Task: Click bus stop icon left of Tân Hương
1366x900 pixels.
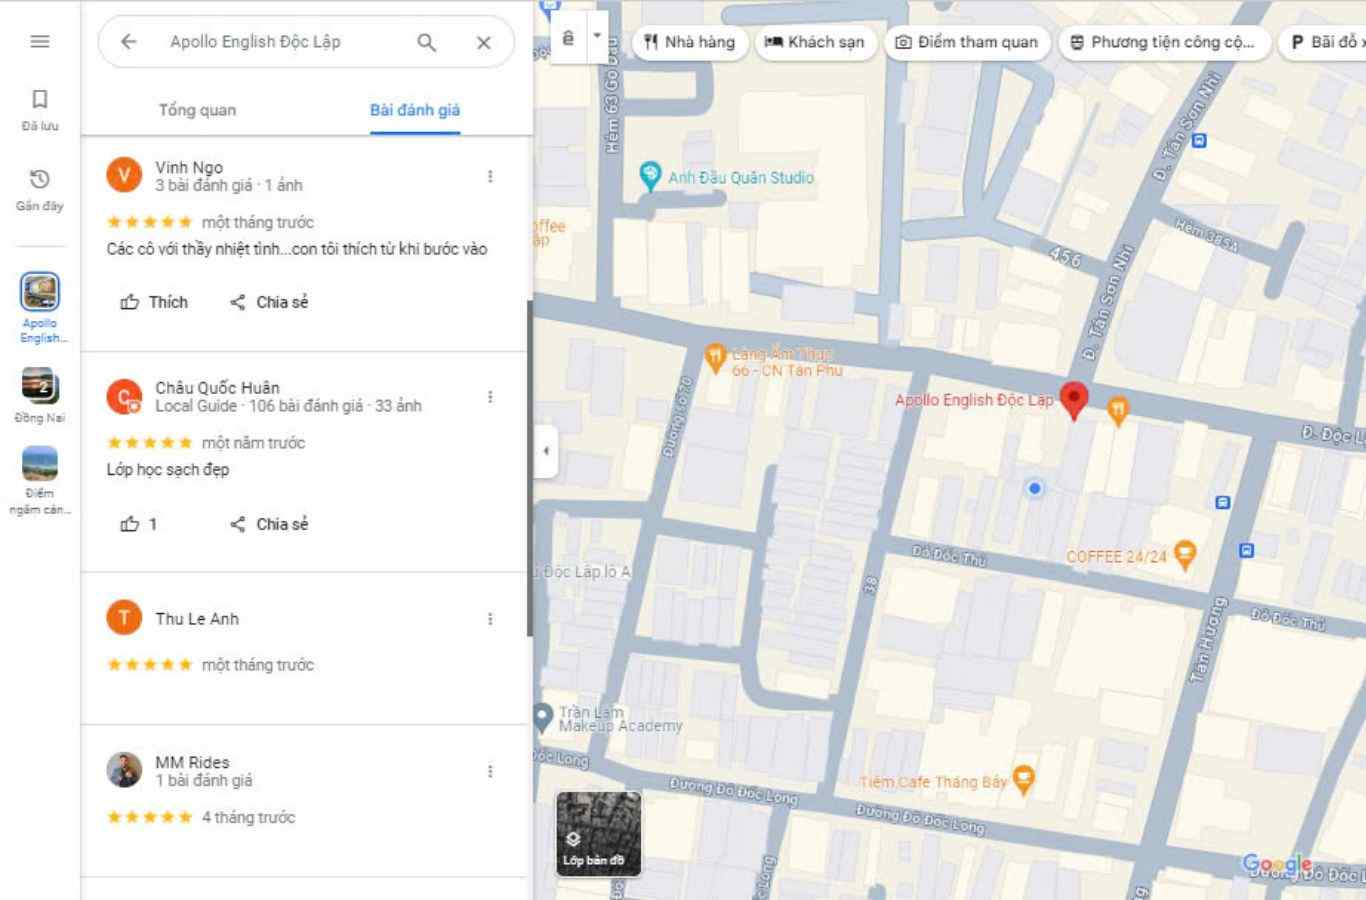Action: click(x=1222, y=502)
